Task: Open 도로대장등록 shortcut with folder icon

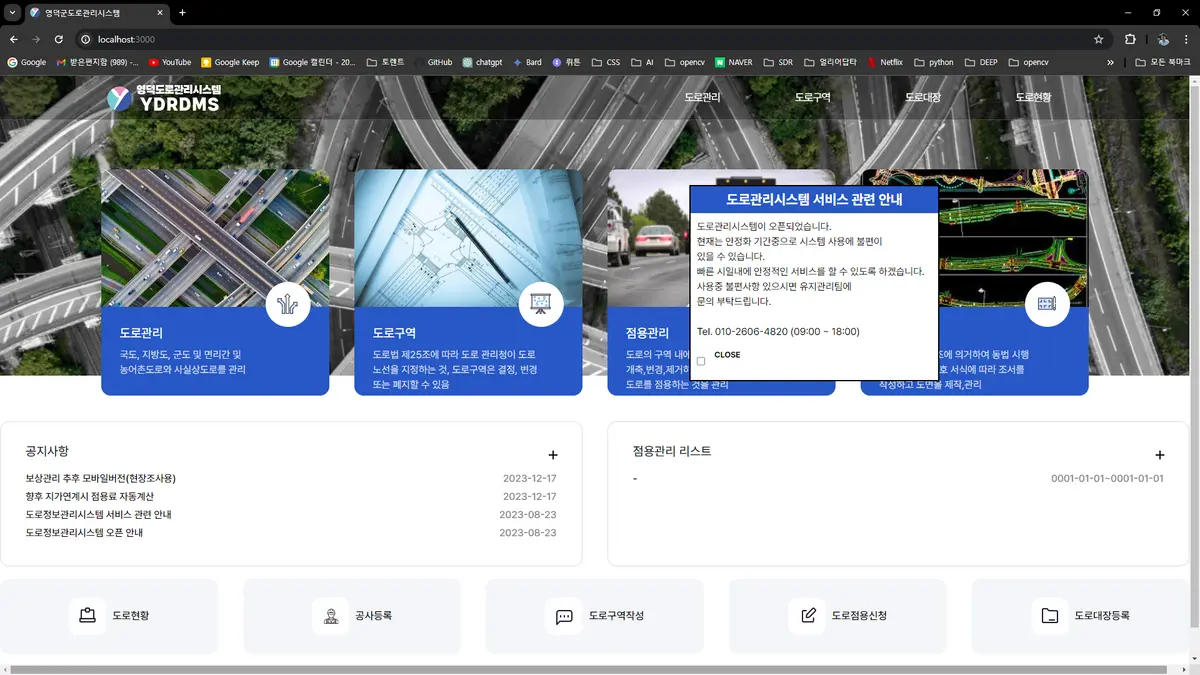Action: pyautogui.click(x=1080, y=616)
